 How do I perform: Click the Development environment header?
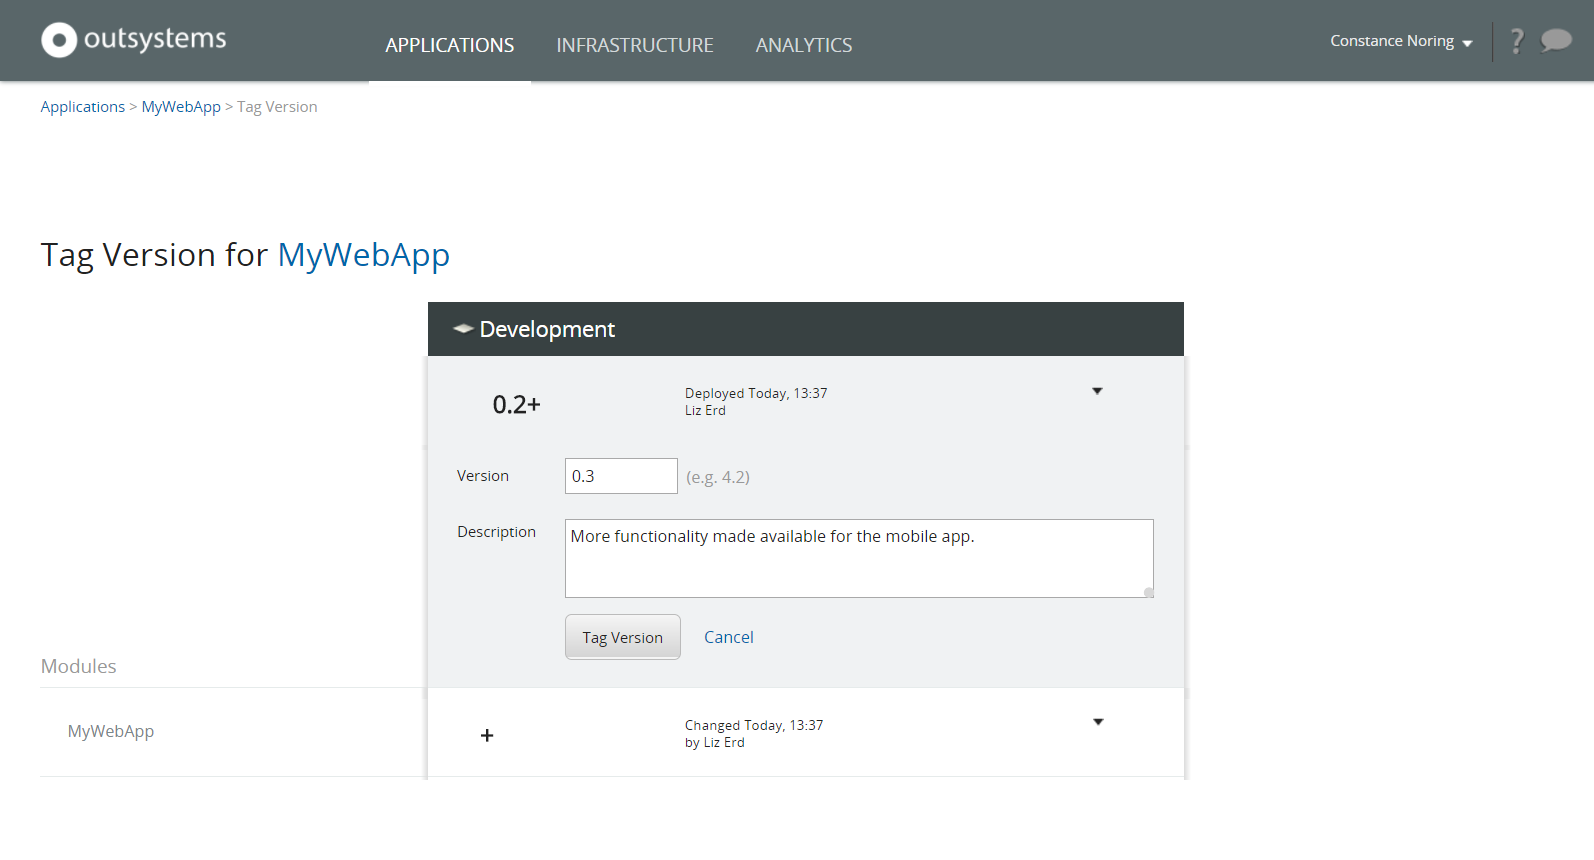(806, 329)
